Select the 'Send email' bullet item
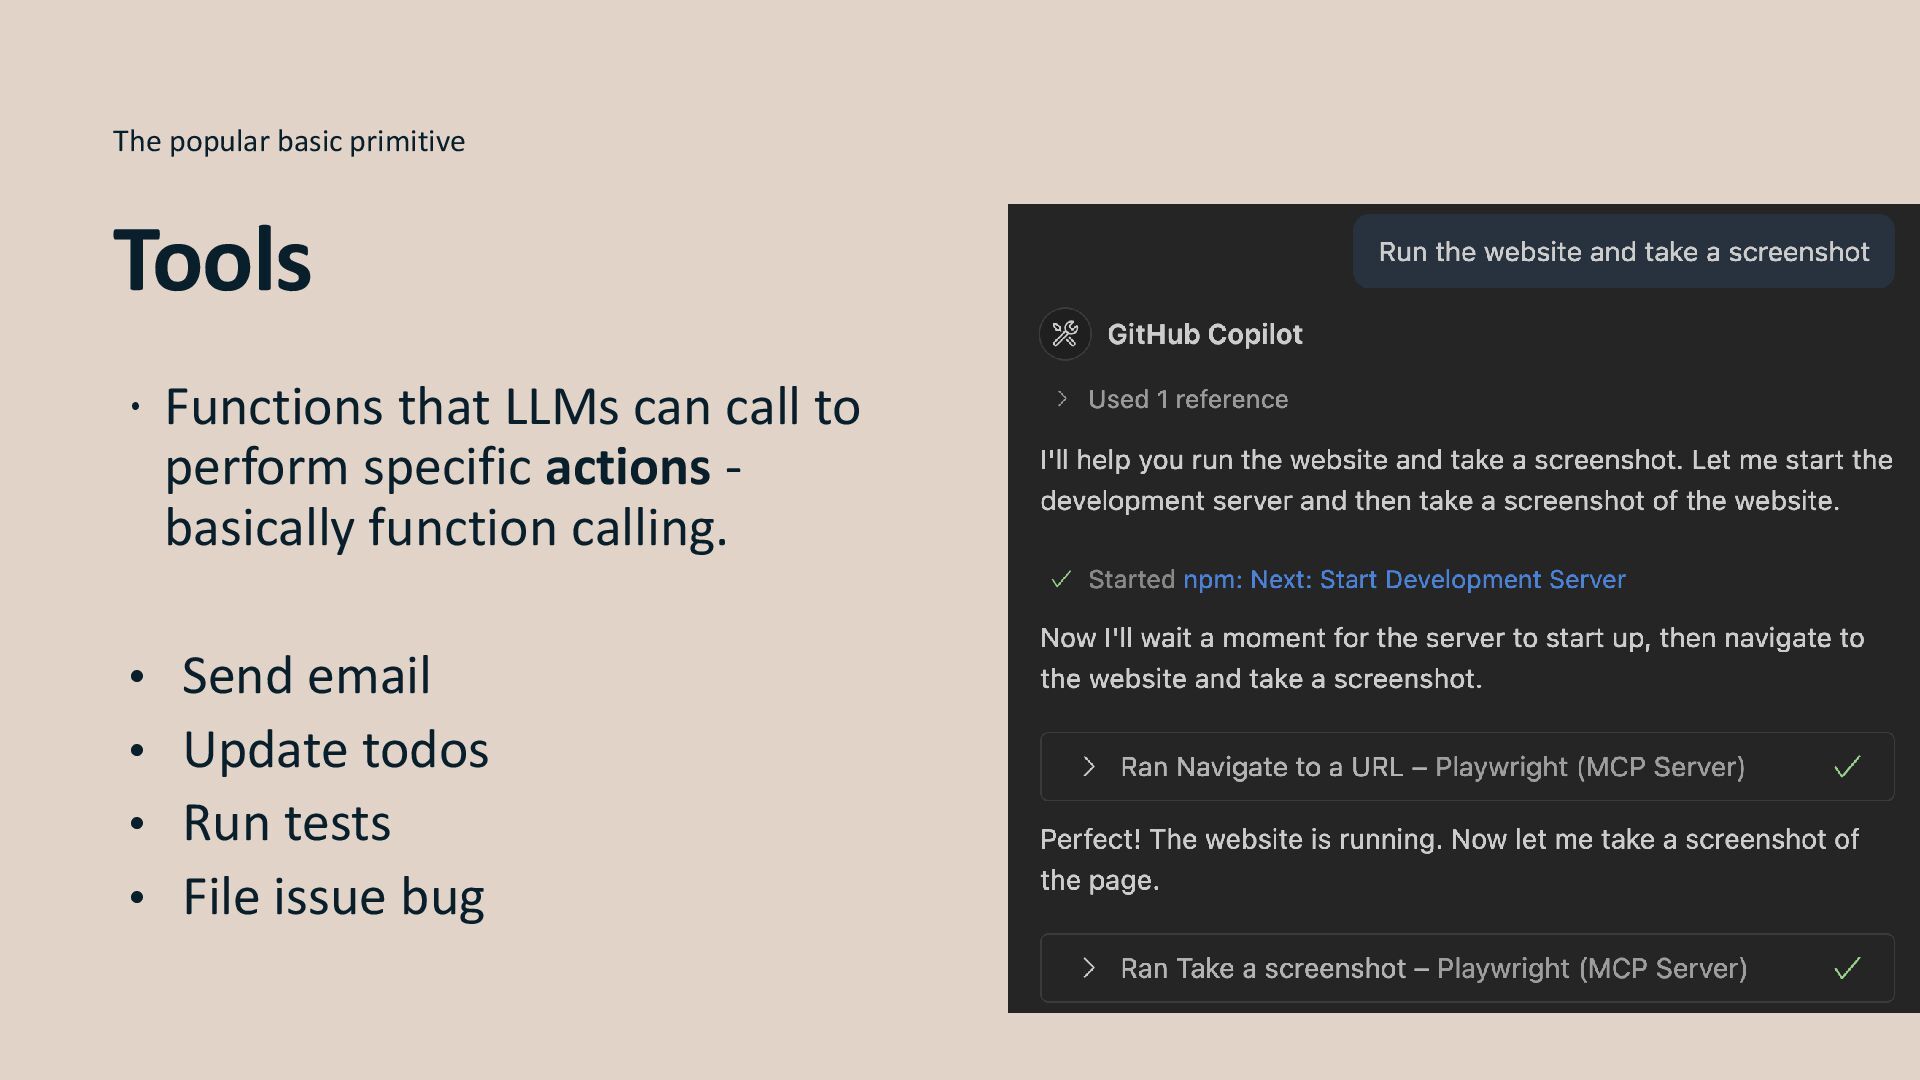This screenshot has height=1080, width=1920. coord(306,676)
